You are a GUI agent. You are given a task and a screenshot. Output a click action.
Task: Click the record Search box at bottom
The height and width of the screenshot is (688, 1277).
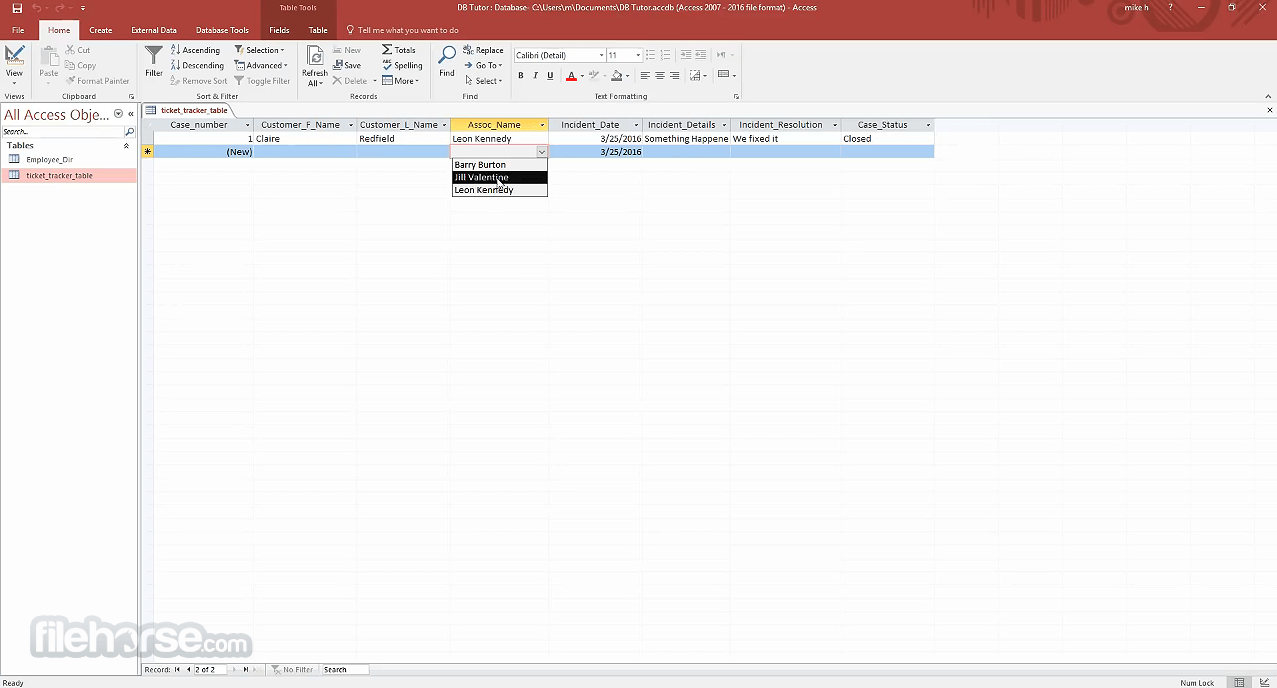point(345,670)
